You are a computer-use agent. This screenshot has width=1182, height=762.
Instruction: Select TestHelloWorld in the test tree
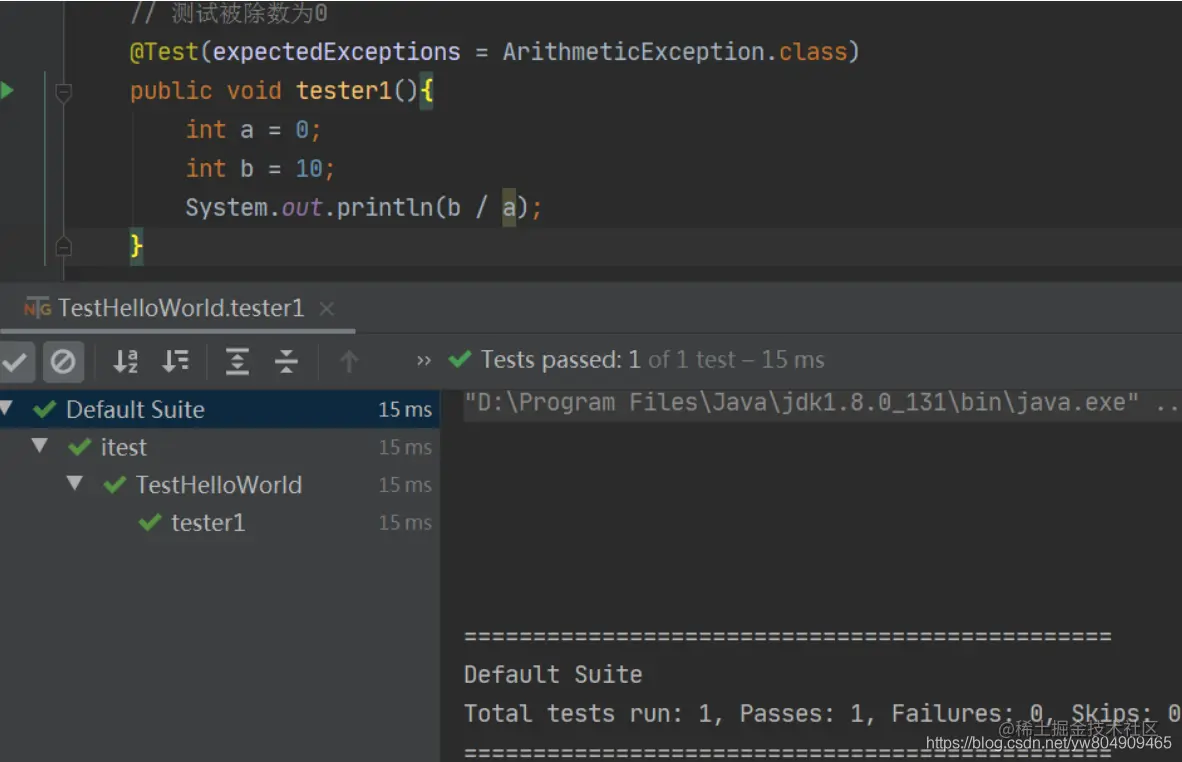coord(219,485)
